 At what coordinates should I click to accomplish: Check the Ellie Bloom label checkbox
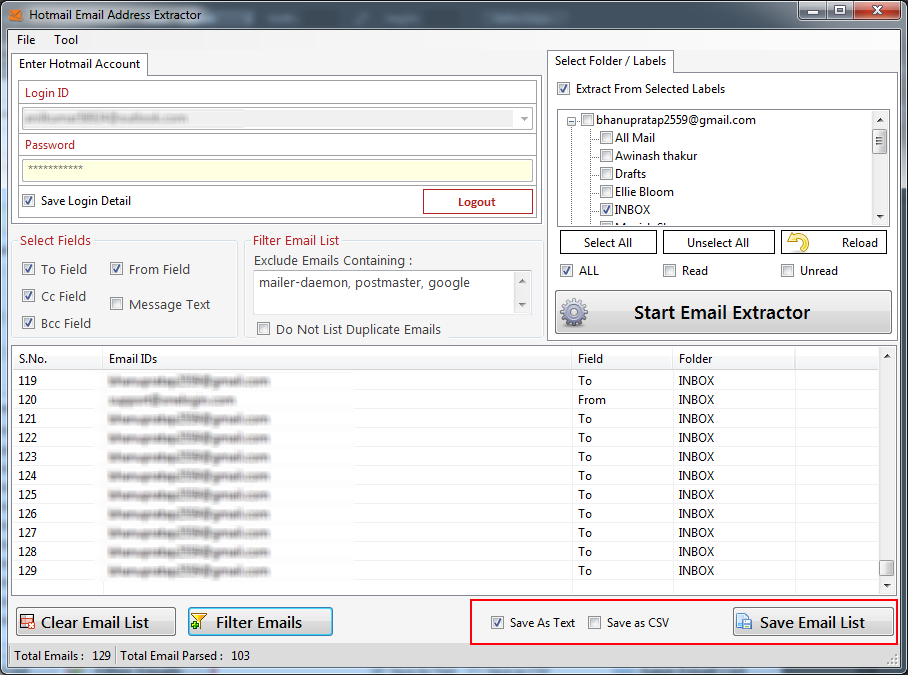[606, 192]
